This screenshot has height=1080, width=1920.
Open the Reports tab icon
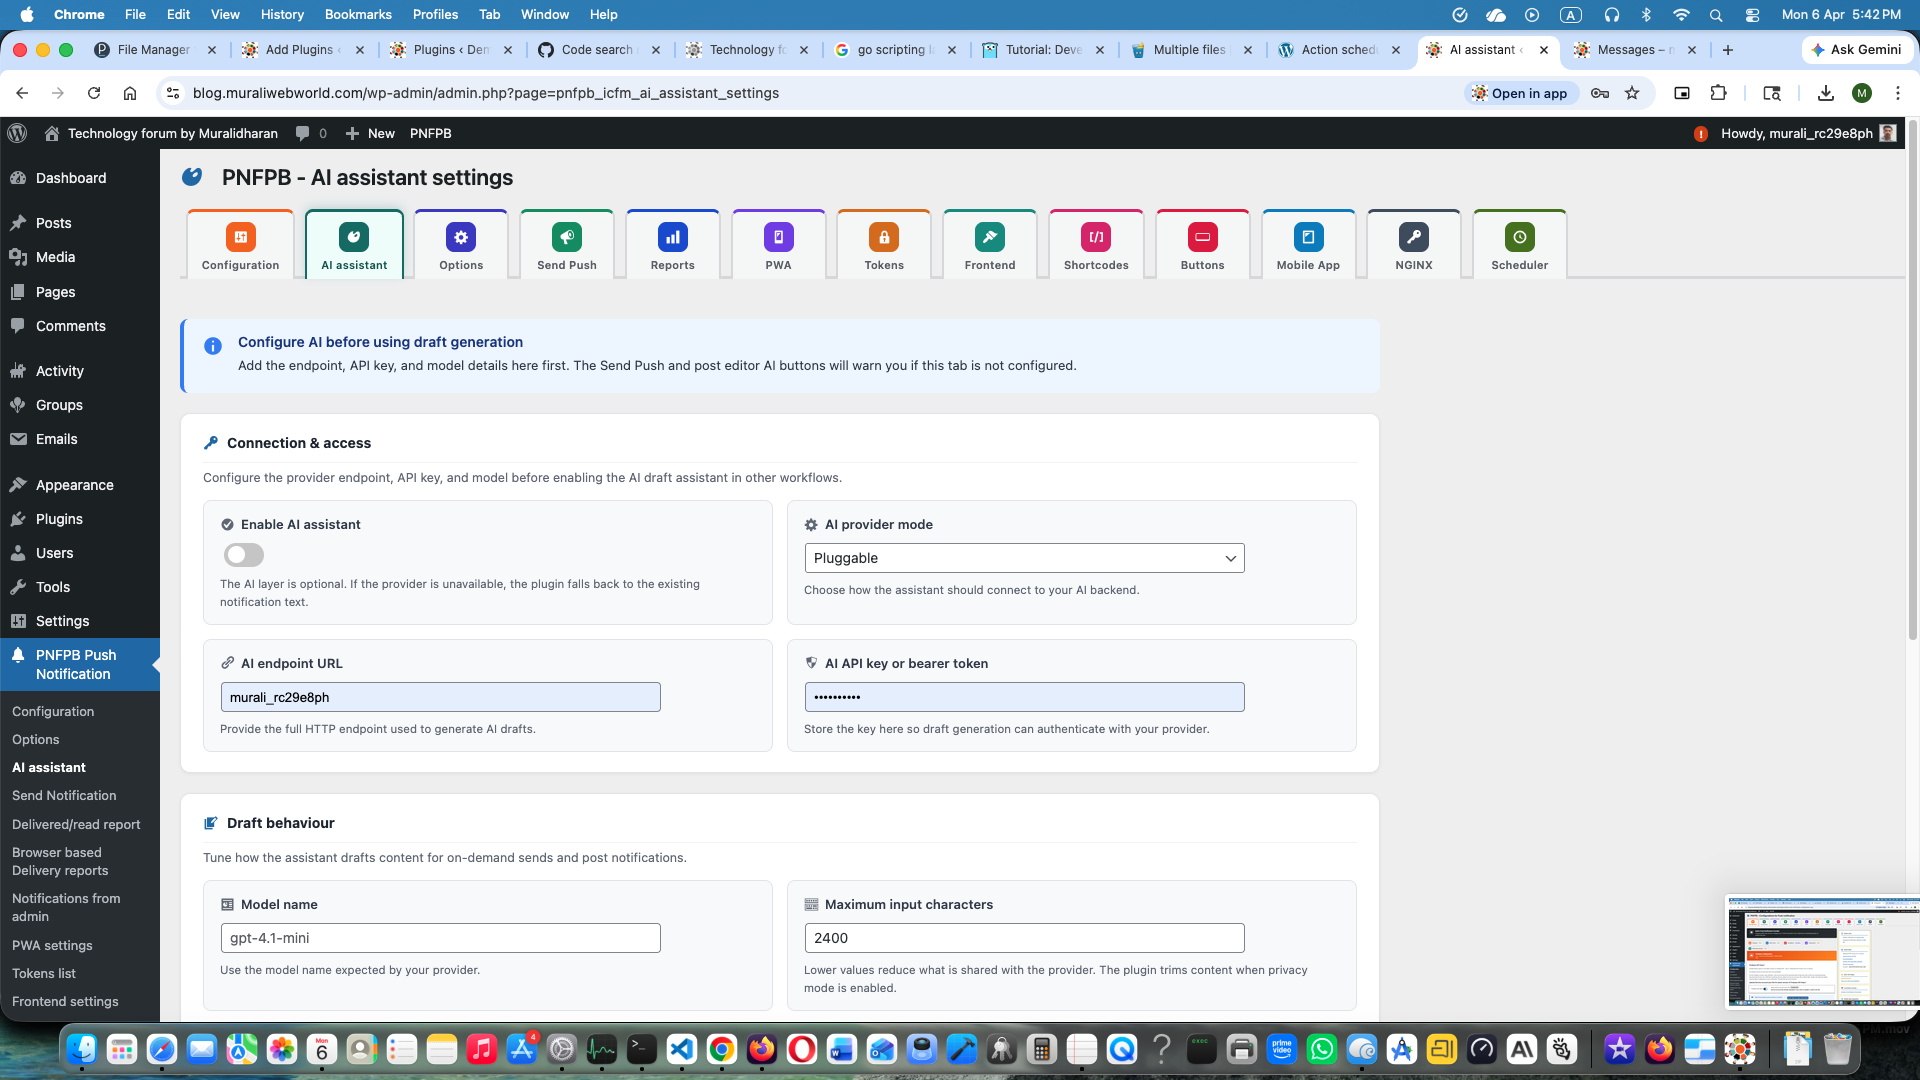click(x=672, y=238)
